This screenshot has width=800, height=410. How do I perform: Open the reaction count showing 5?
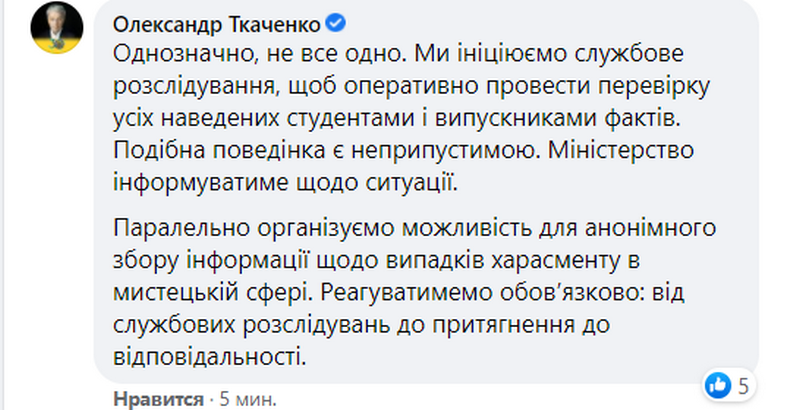coord(744,384)
